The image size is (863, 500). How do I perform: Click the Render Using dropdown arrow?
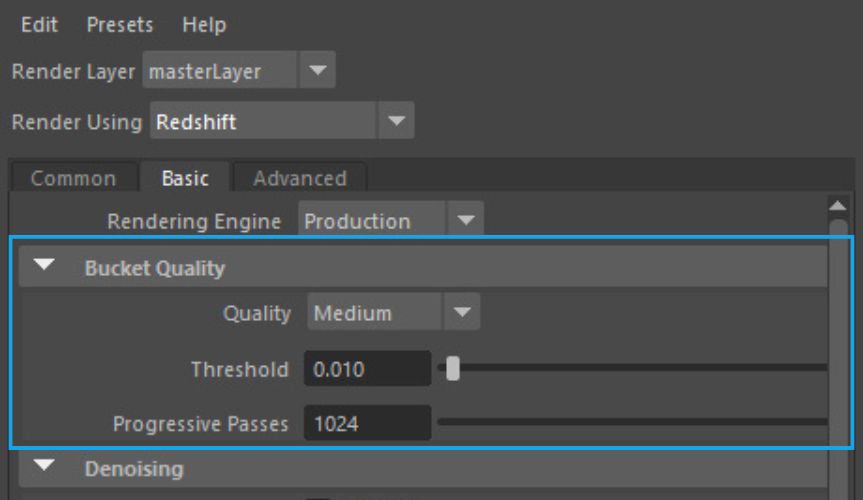tap(396, 122)
